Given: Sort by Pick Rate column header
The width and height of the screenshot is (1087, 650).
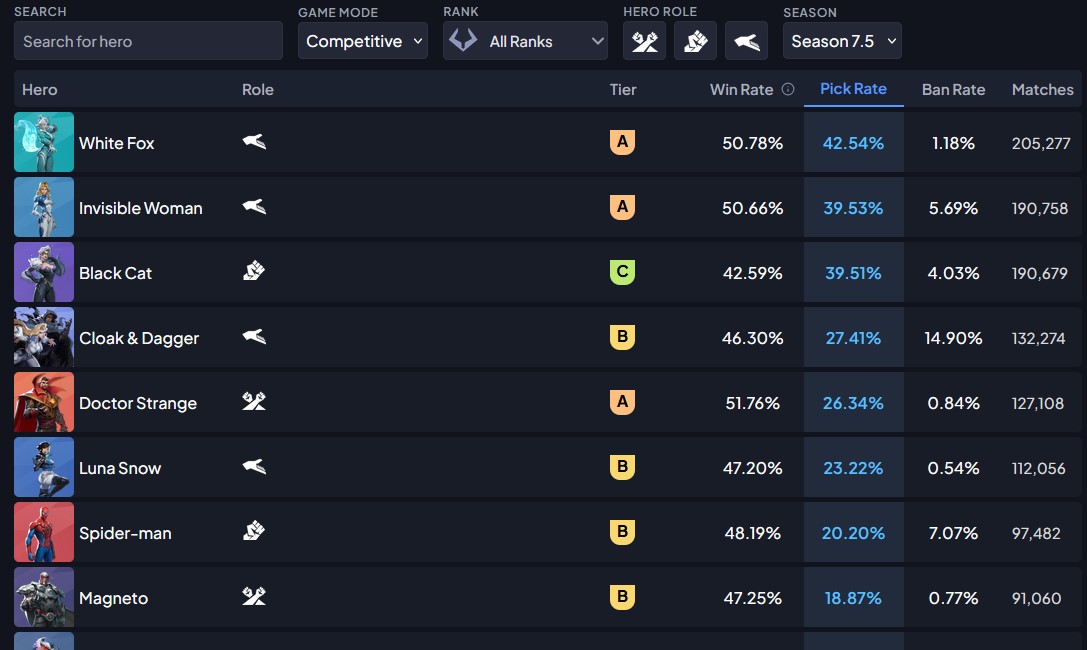Looking at the screenshot, I should click(853, 89).
